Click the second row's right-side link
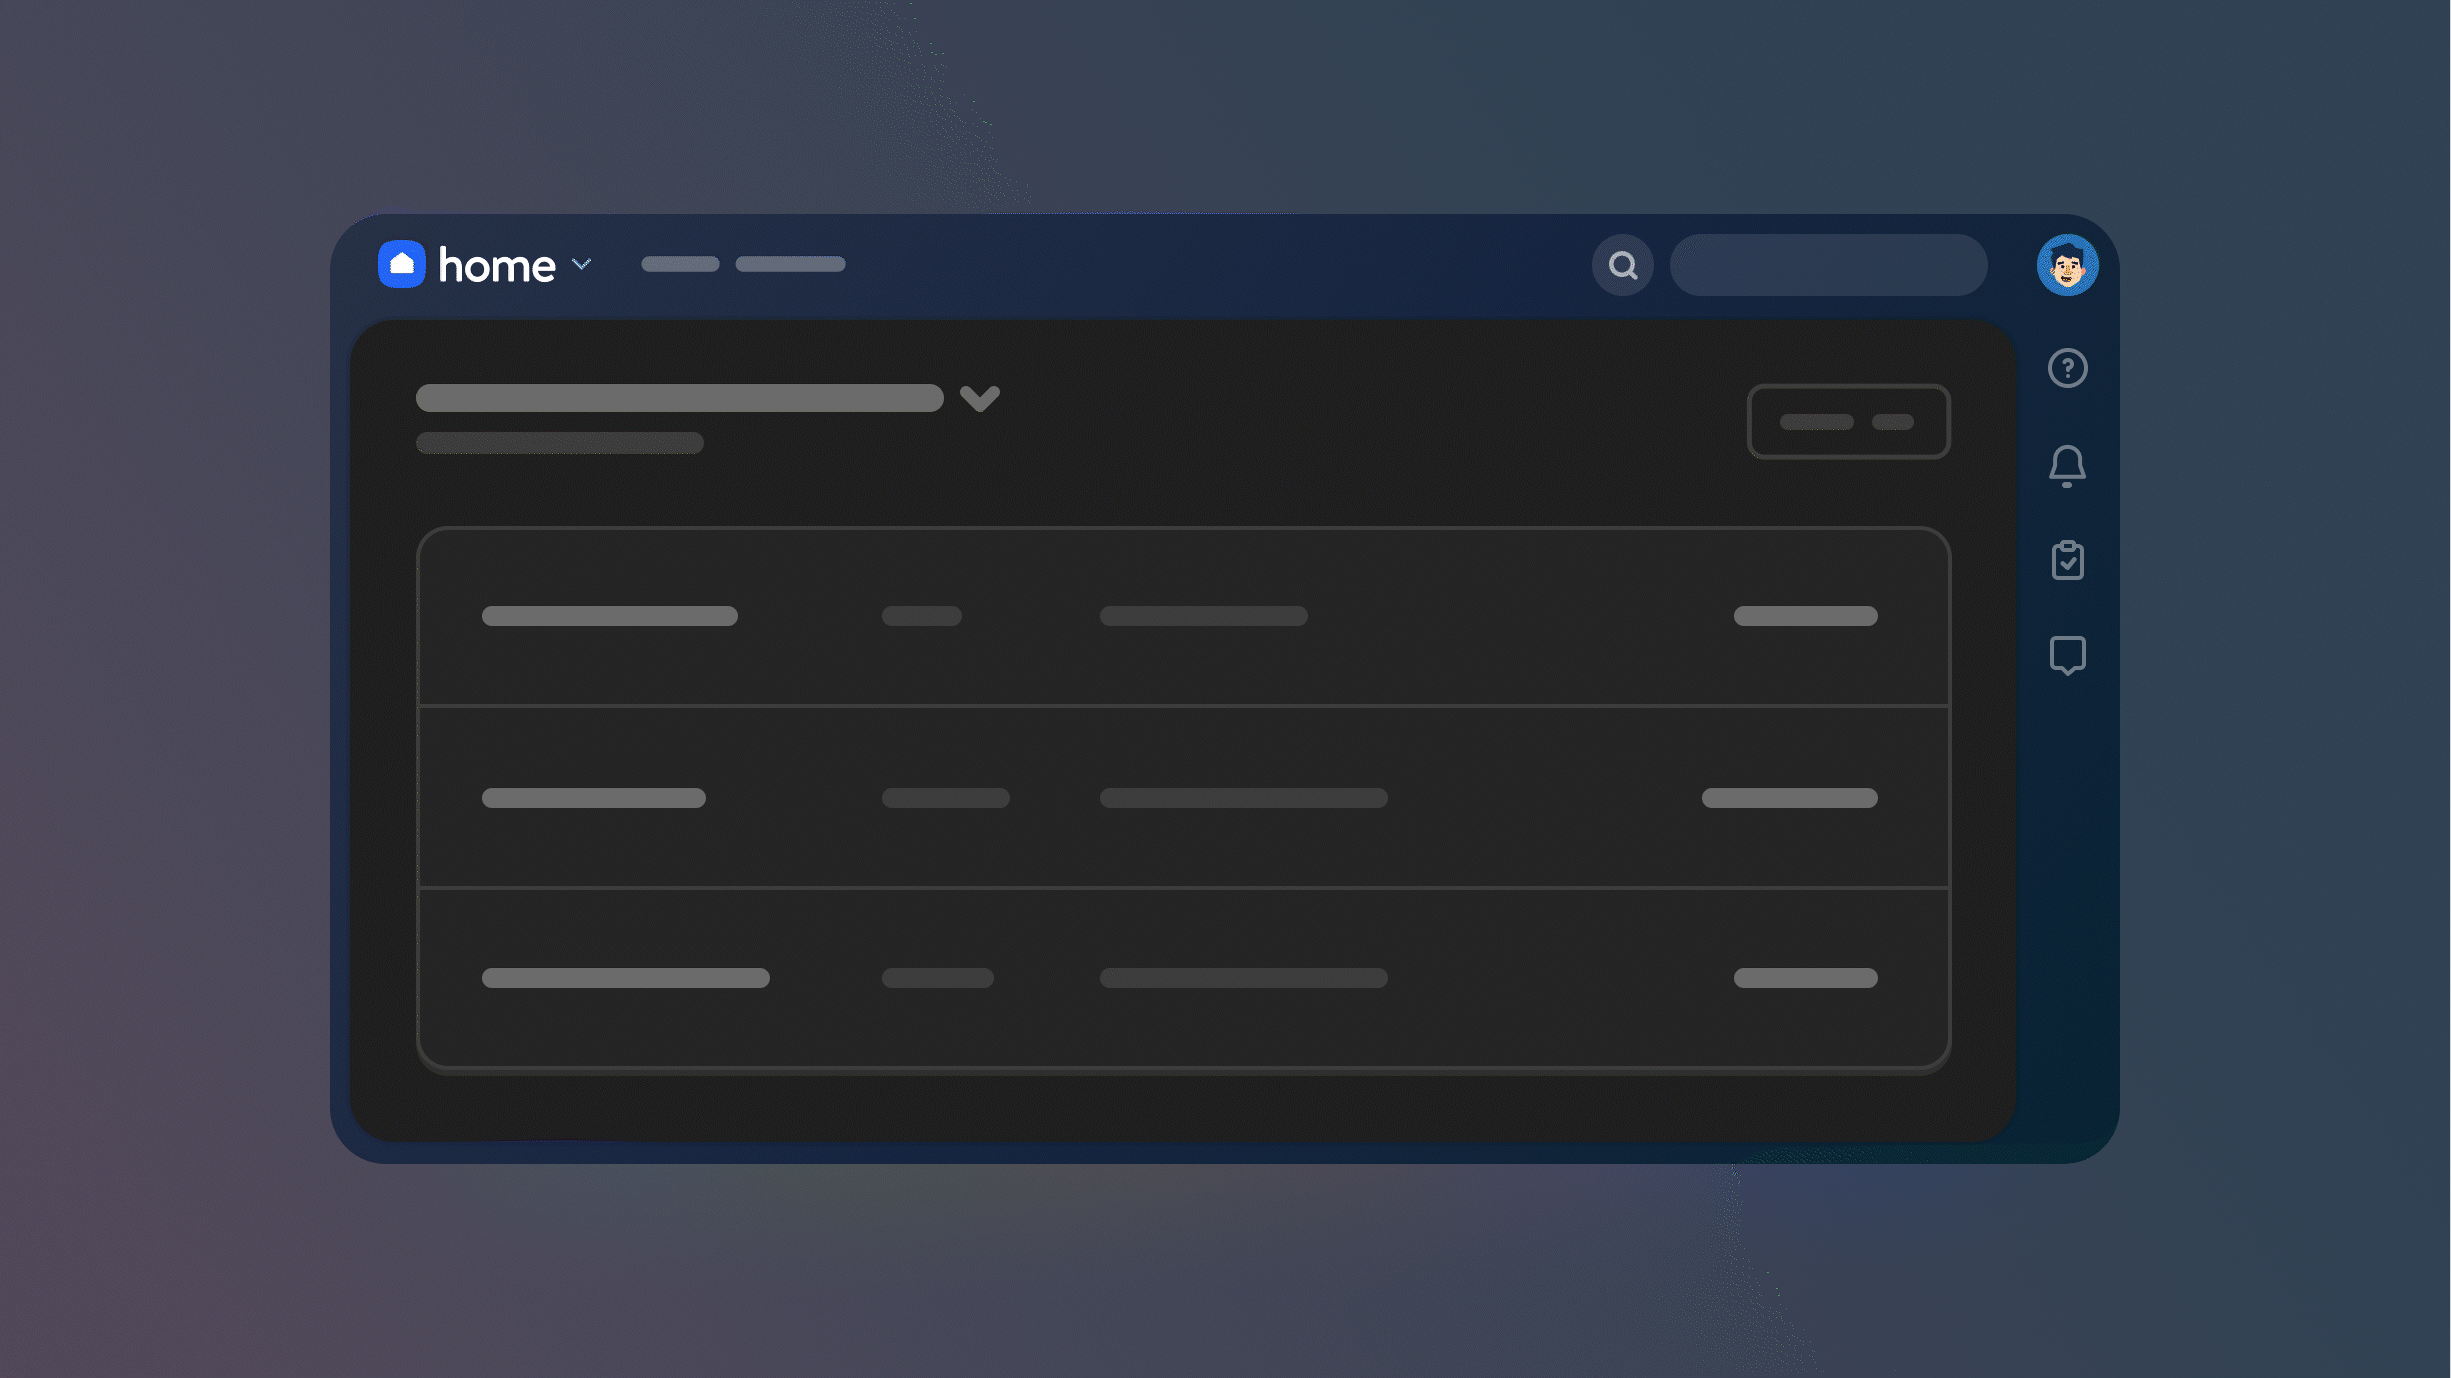The height and width of the screenshot is (1378, 2451). pos(1789,798)
